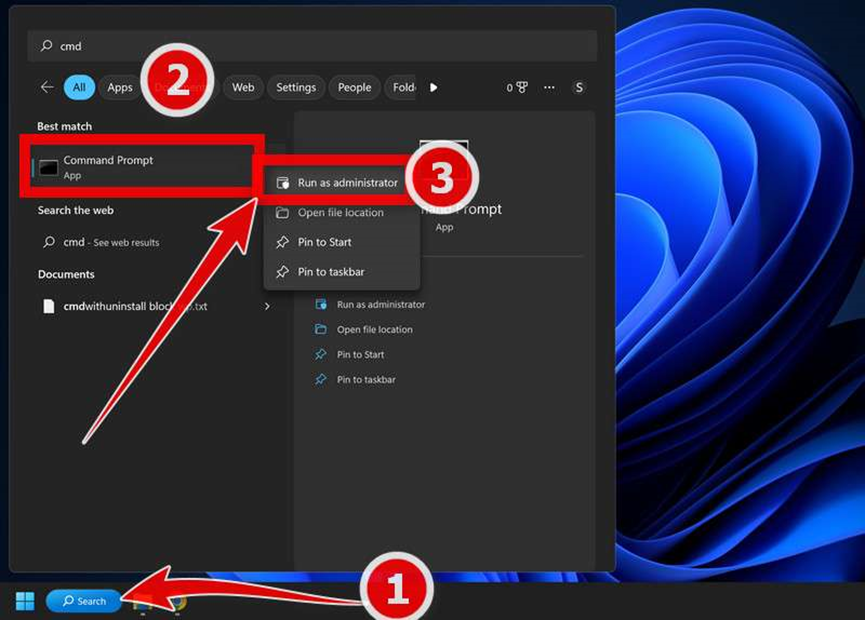Click the folder icon in details pane
The width and height of the screenshot is (865, 620).
coord(321,329)
